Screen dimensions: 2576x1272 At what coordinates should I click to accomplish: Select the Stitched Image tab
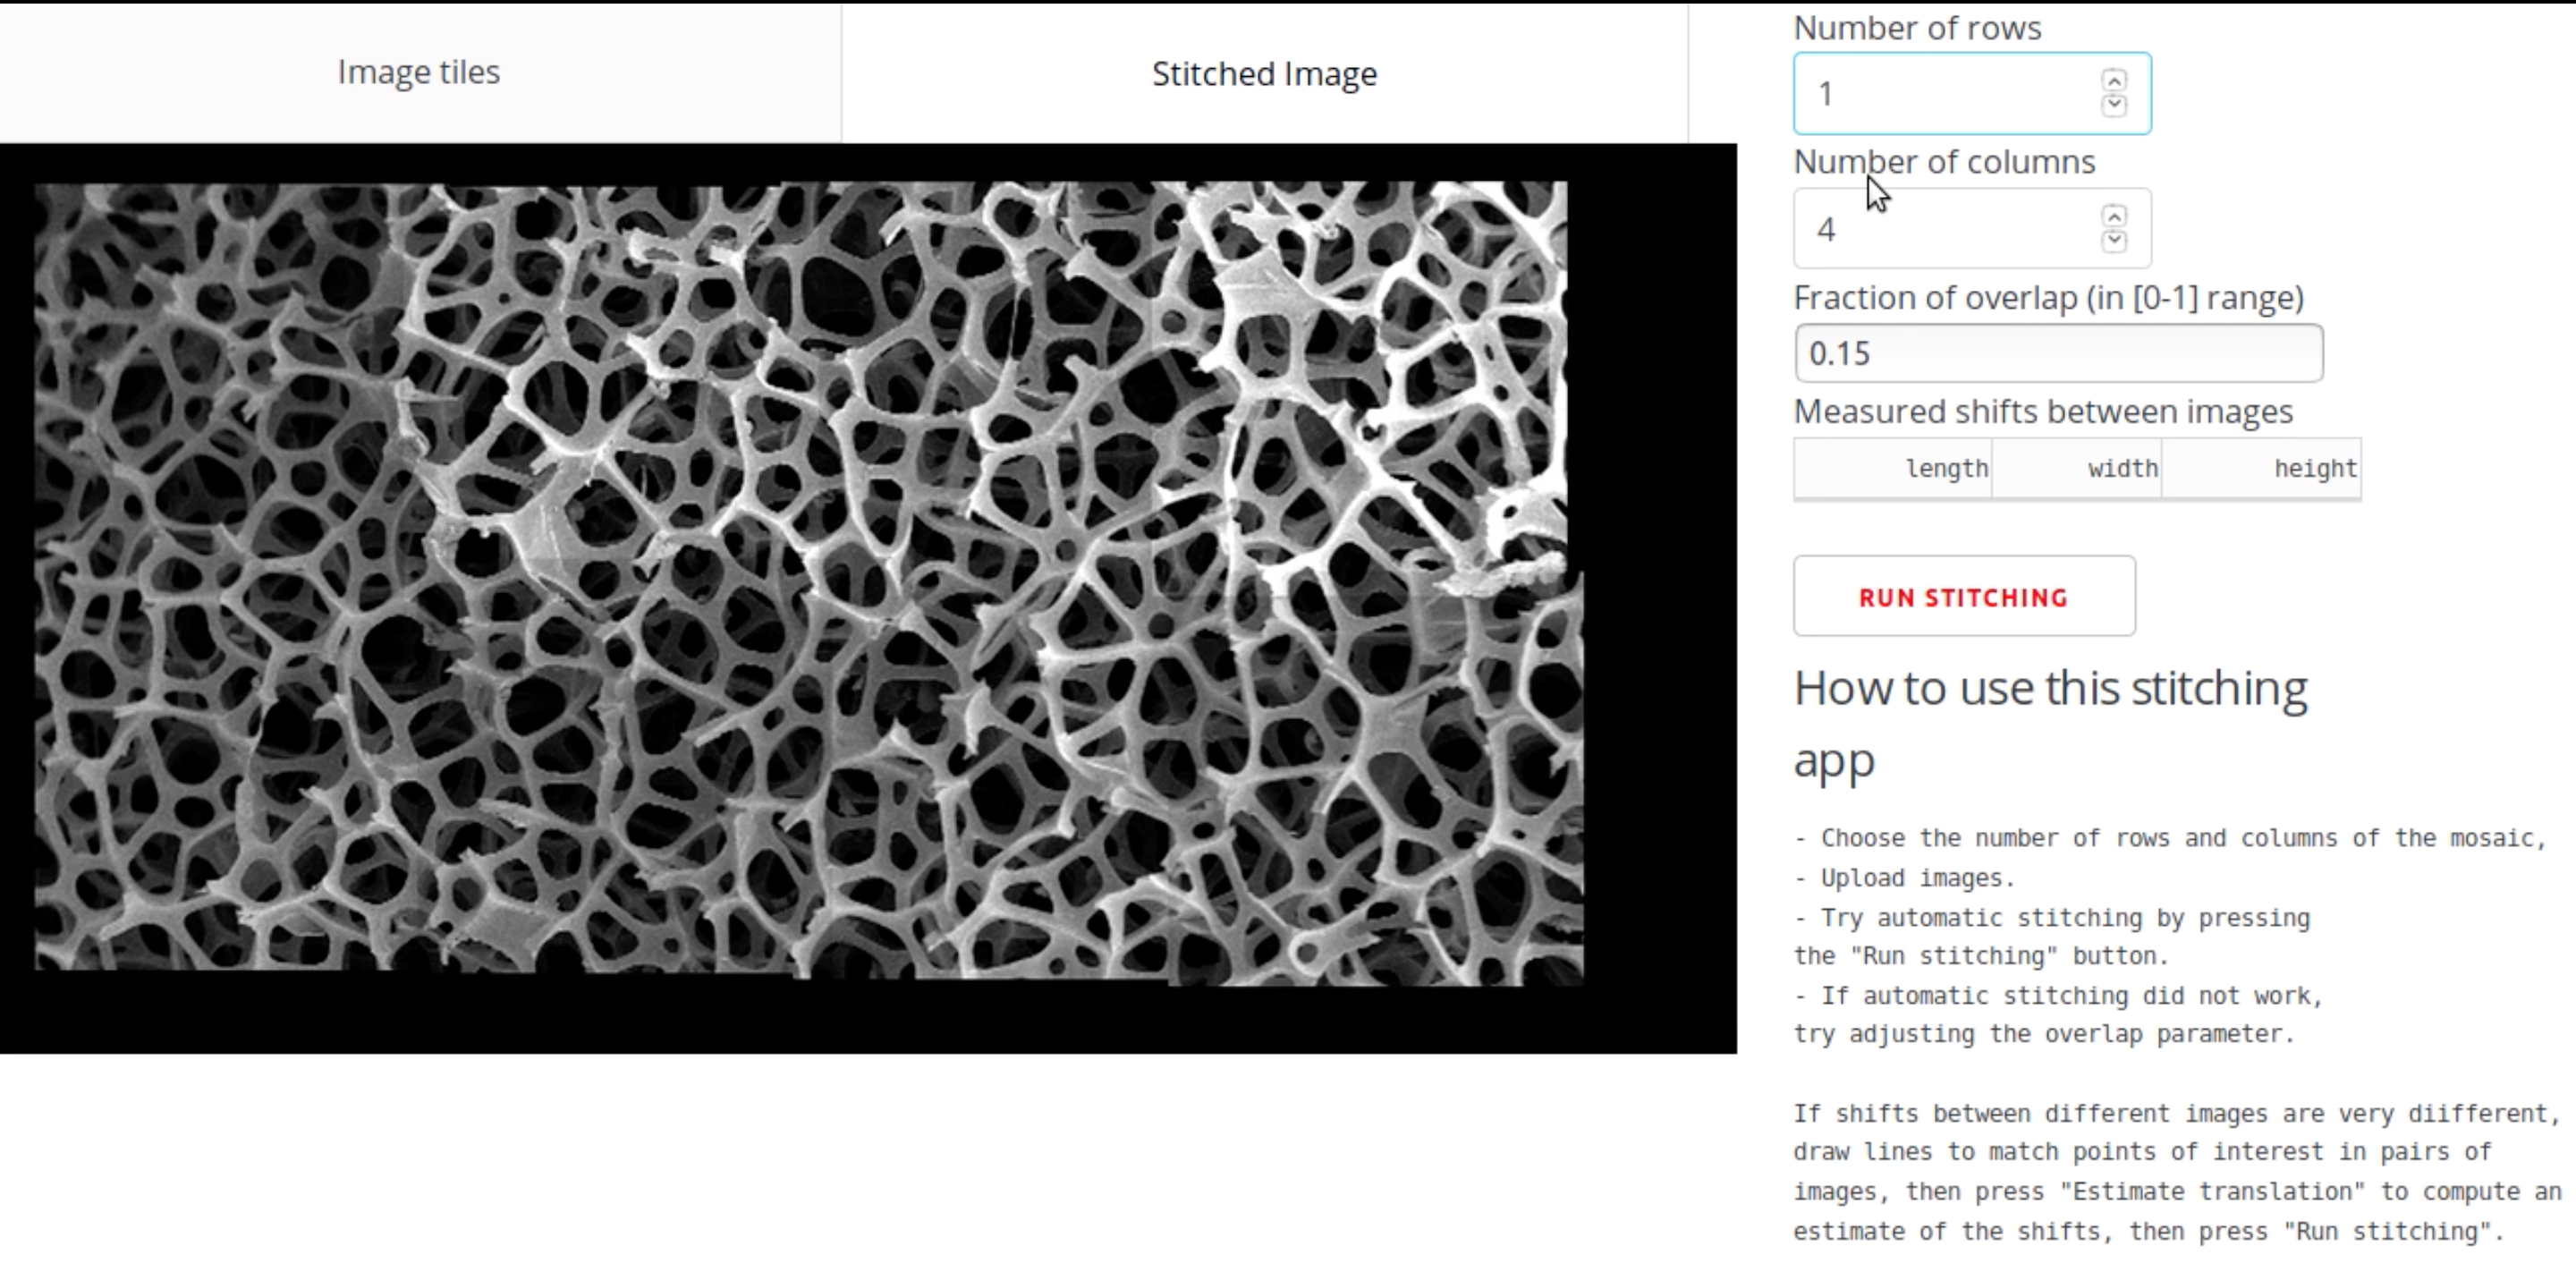(1264, 73)
